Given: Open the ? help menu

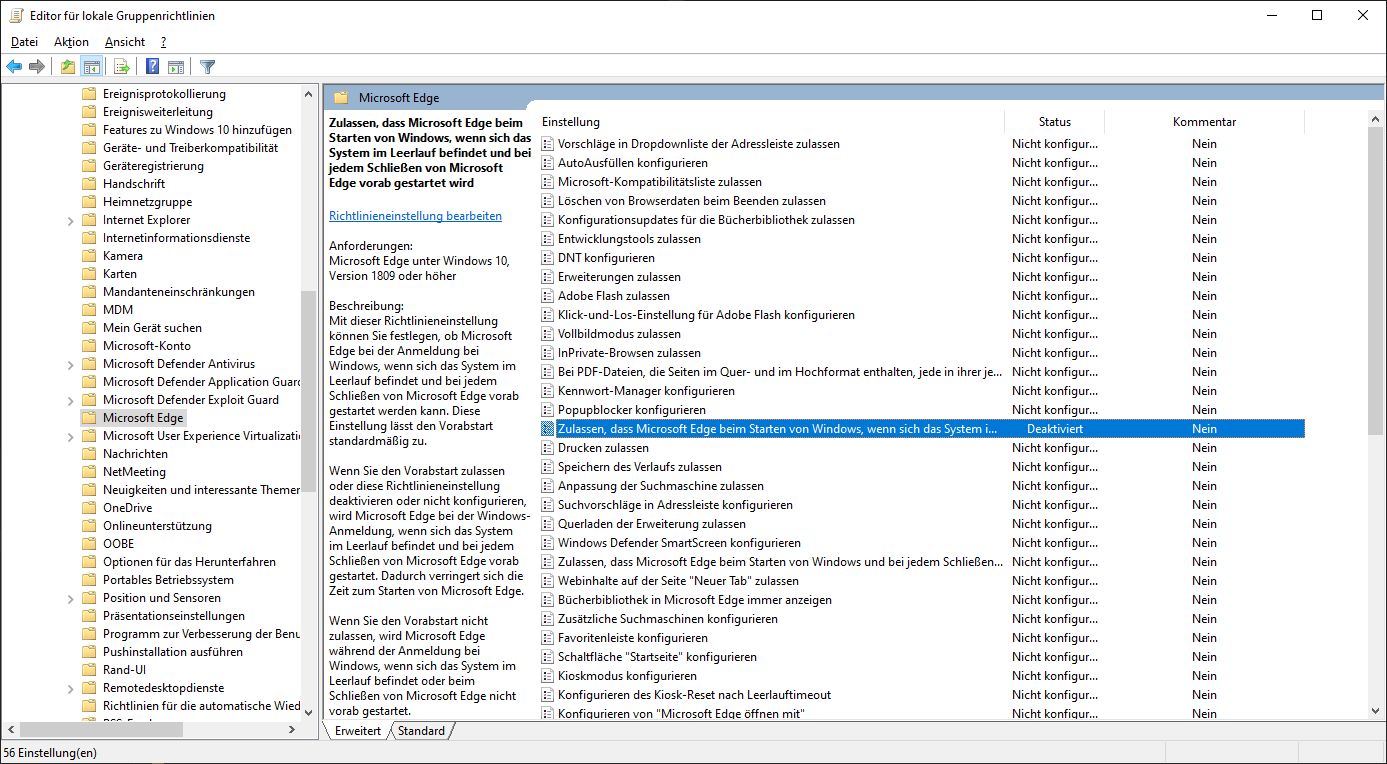Looking at the screenshot, I should pos(163,42).
